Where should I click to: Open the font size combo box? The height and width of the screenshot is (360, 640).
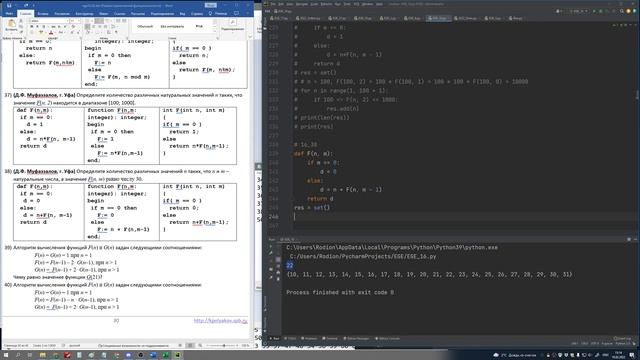[75, 20]
